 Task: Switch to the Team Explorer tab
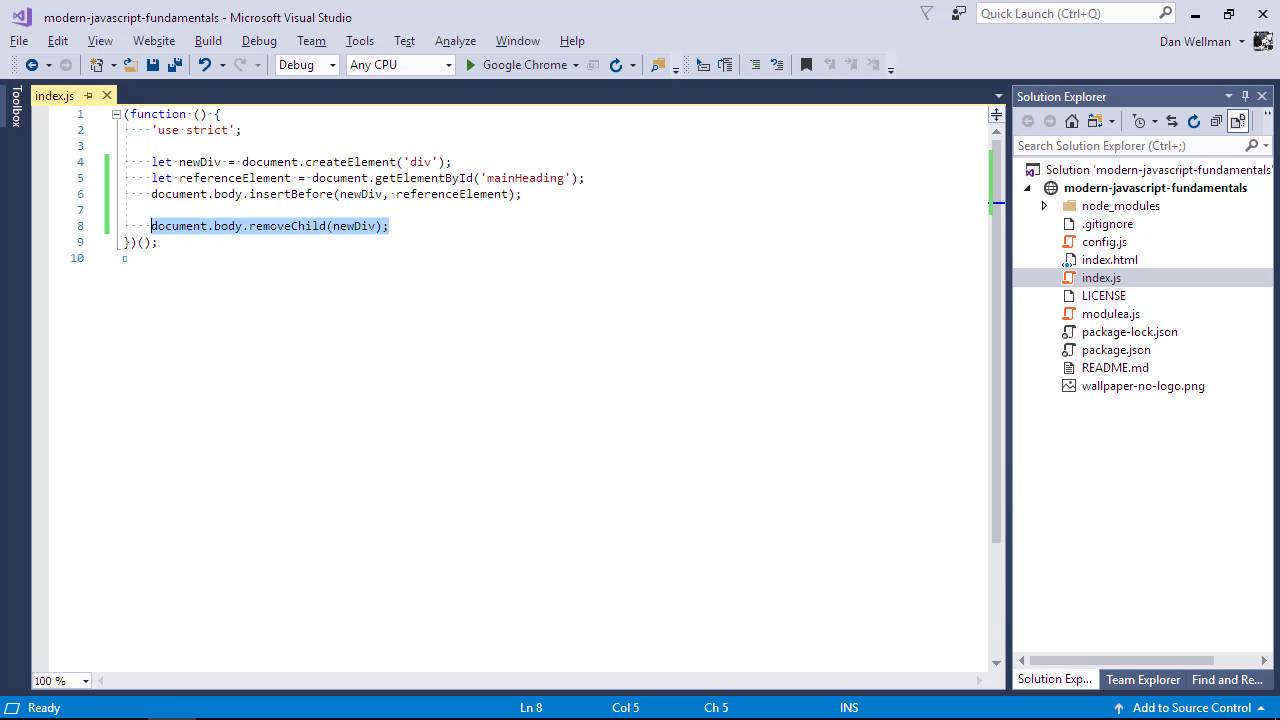click(1143, 680)
